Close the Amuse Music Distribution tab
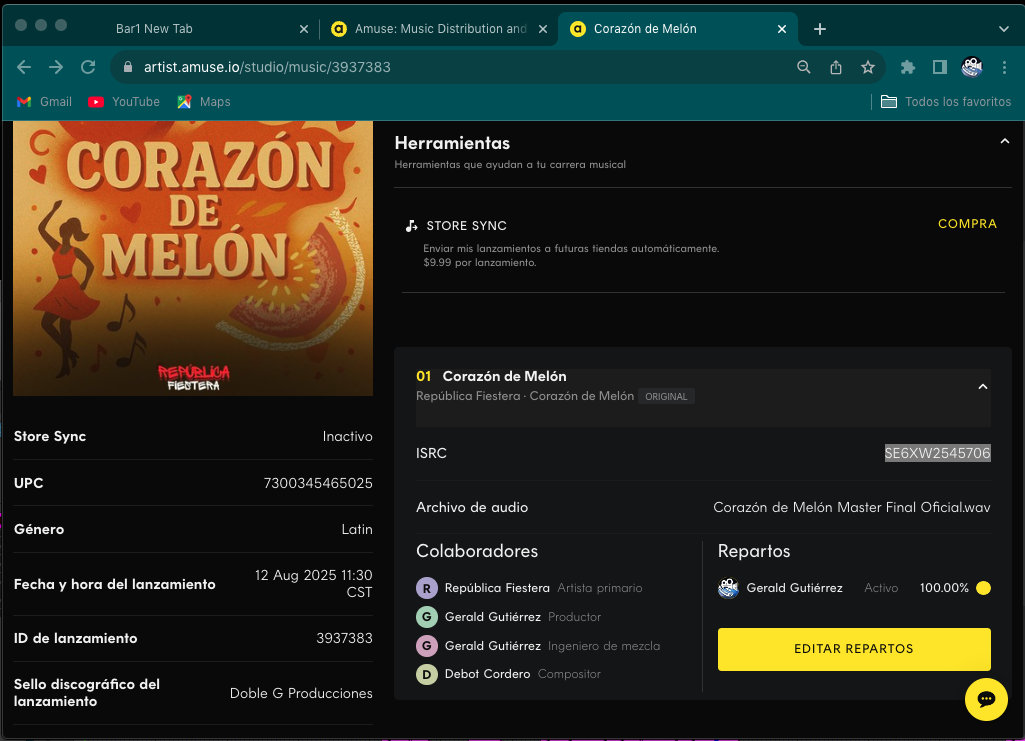The width and height of the screenshot is (1025, 741). click(543, 29)
